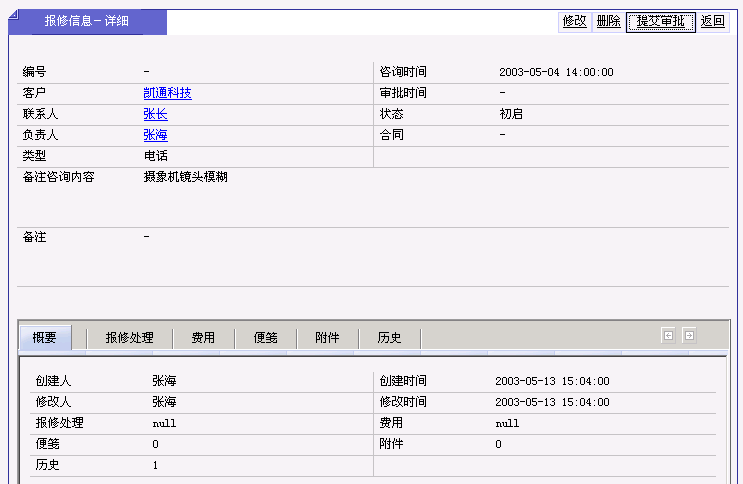Click the tab scroll right arrow icon
Image resolution: width=743 pixels, height=484 pixels.
(688, 336)
